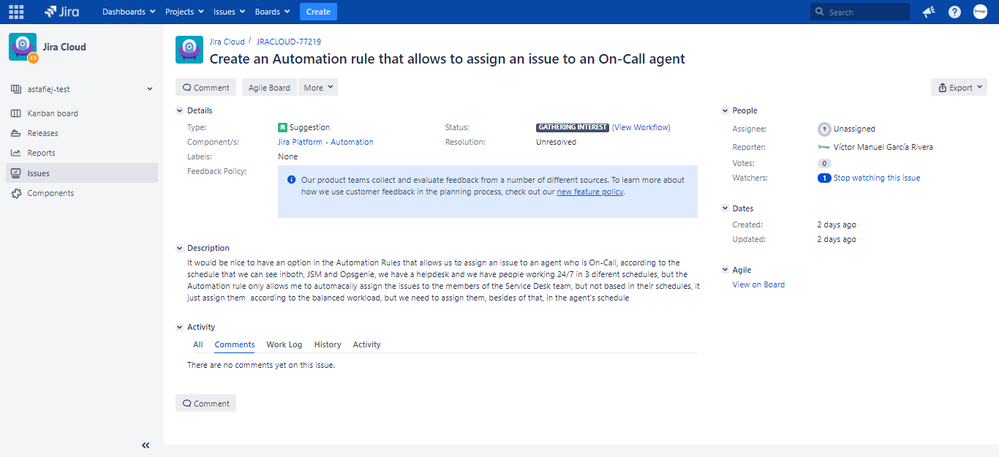999x457 pixels.
Task: Click the top Comment button
Action: tap(206, 87)
